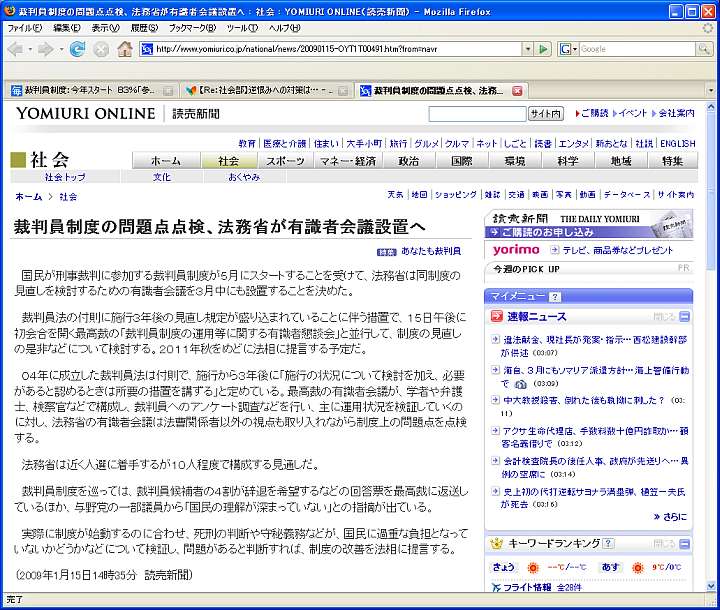Close the active tab with red X
The height and width of the screenshot is (610, 720).
[x=518, y=90]
